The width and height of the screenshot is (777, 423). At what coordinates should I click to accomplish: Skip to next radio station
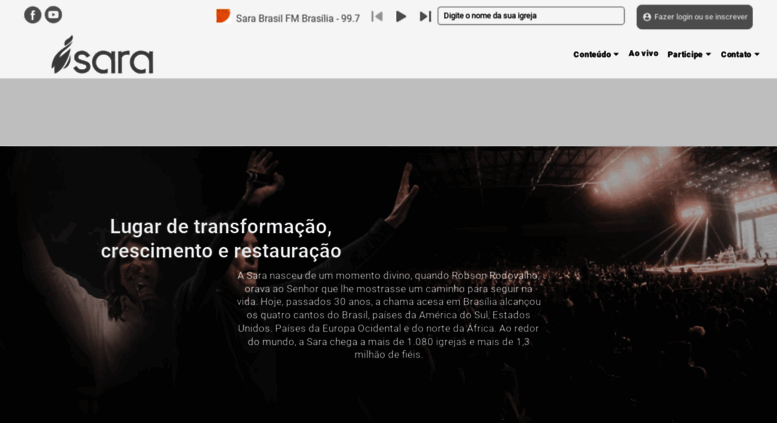pos(425,17)
